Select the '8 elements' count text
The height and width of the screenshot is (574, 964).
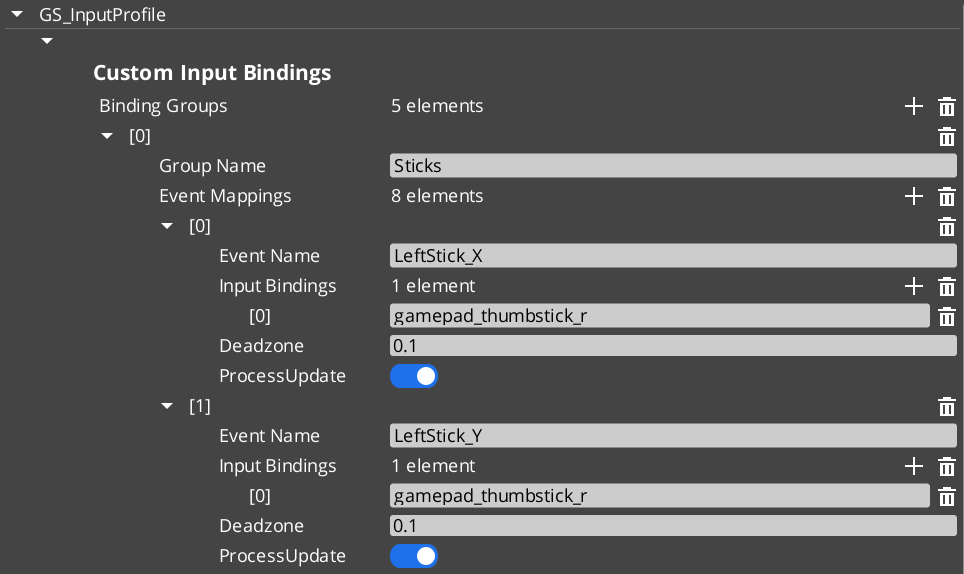[437, 196]
